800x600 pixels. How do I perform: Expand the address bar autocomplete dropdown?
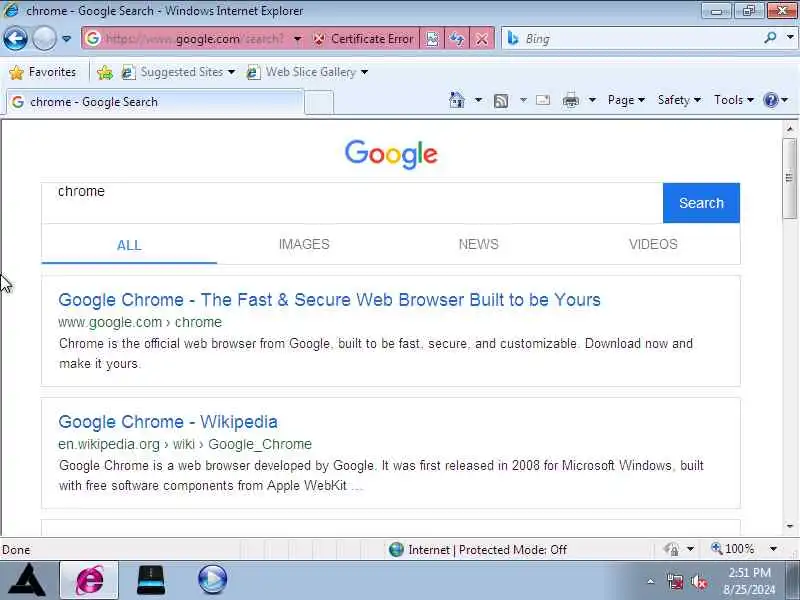pos(297,39)
